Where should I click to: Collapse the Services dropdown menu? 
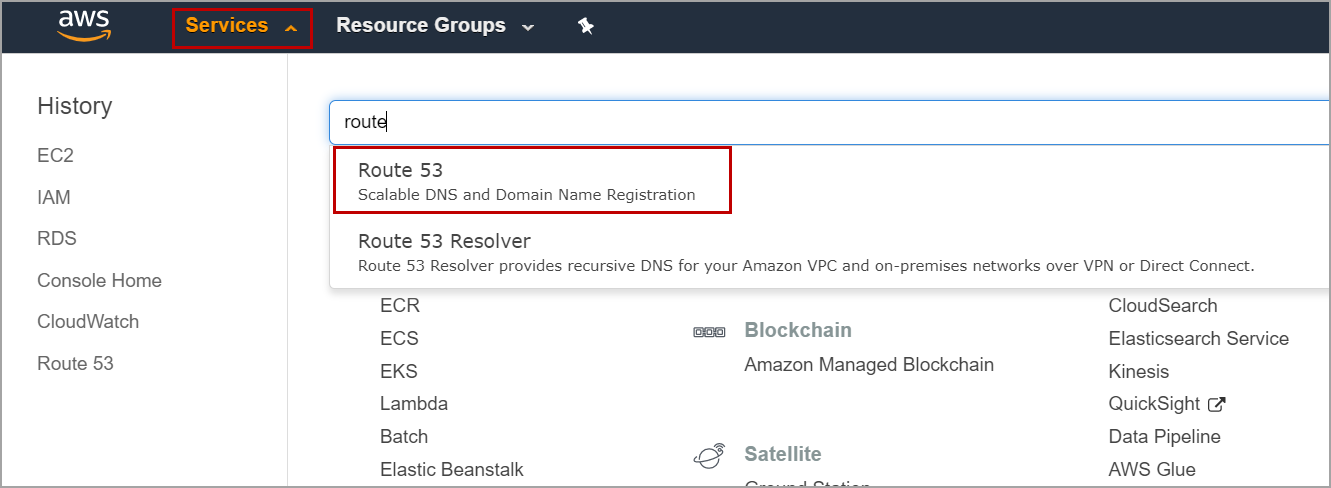pyautogui.click(x=242, y=26)
